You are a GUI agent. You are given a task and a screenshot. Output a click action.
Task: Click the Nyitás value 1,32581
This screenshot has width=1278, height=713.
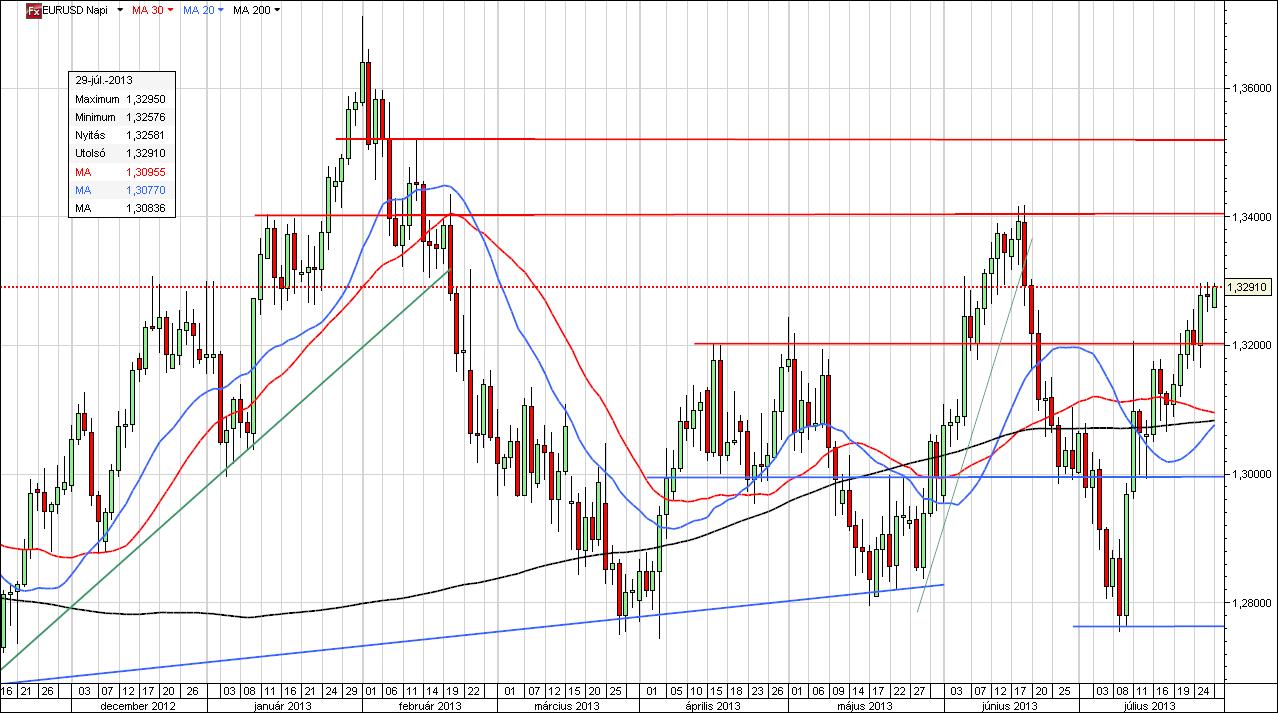tap(145, 135)
